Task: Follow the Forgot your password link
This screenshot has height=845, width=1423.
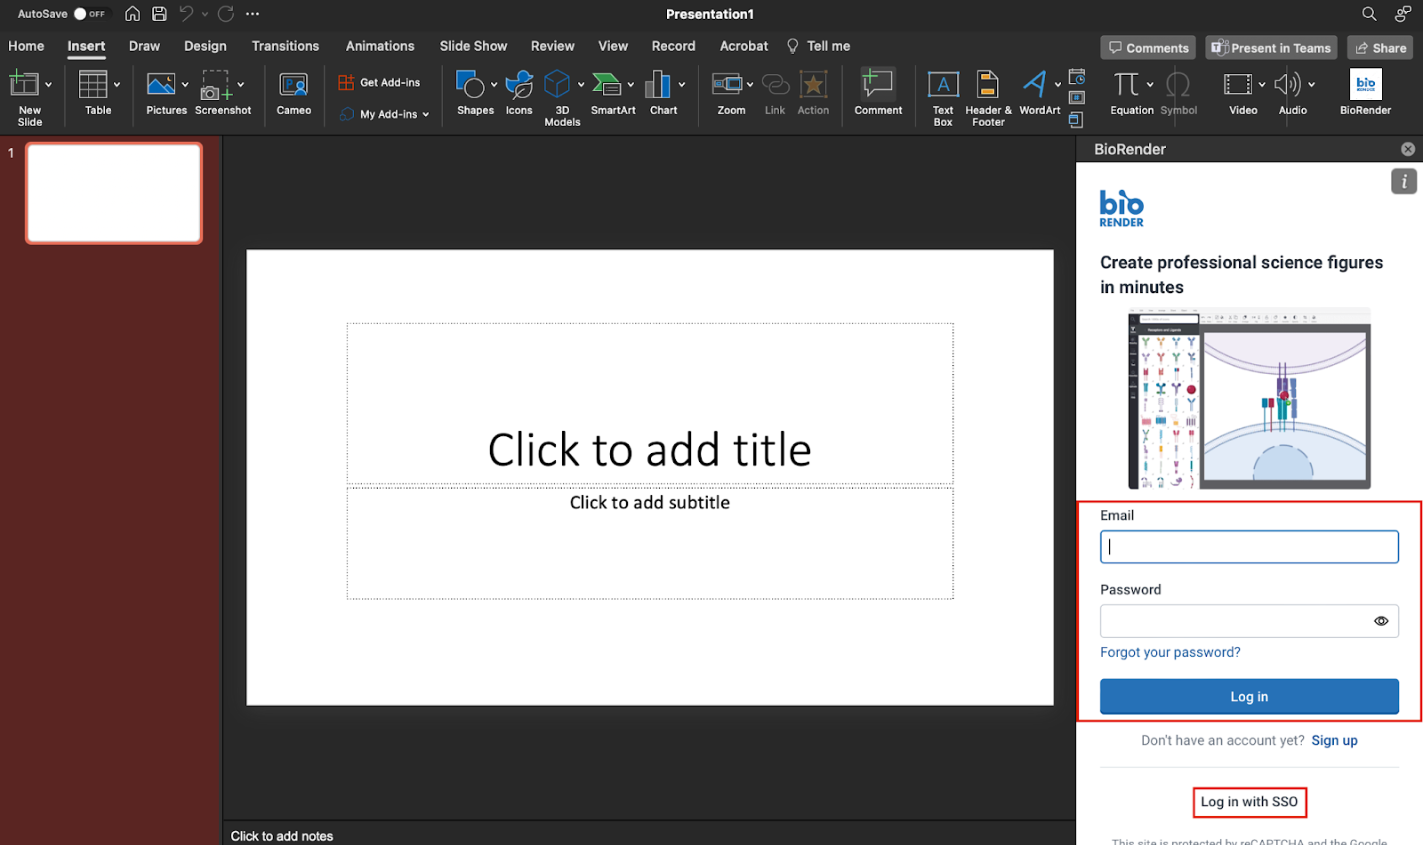Action: (1170, 652)
